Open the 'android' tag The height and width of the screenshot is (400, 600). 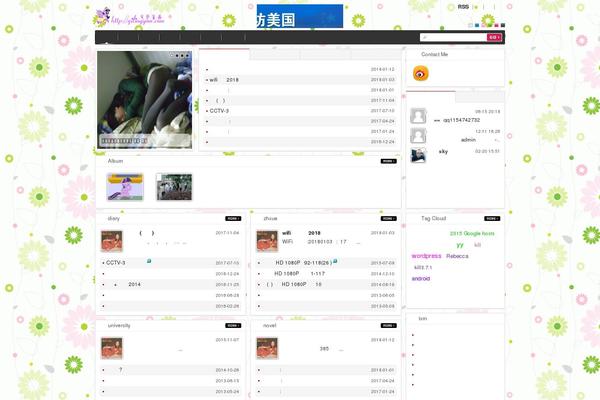coord(421,279)
